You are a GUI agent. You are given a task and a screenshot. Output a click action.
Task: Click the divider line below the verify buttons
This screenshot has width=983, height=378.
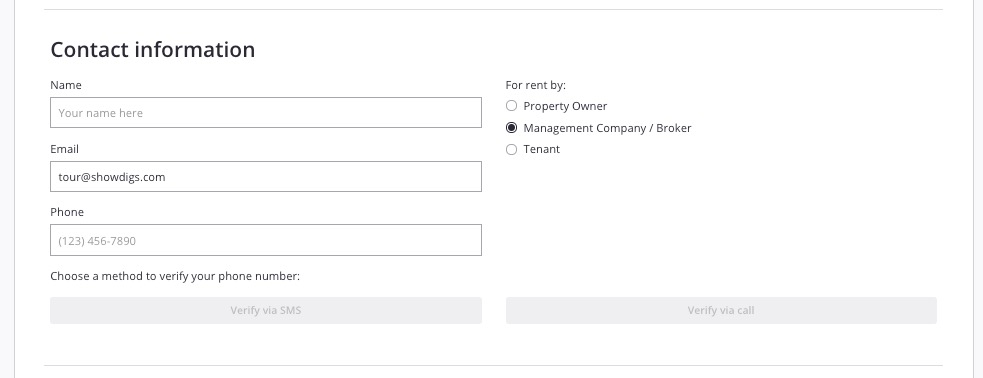493,365
